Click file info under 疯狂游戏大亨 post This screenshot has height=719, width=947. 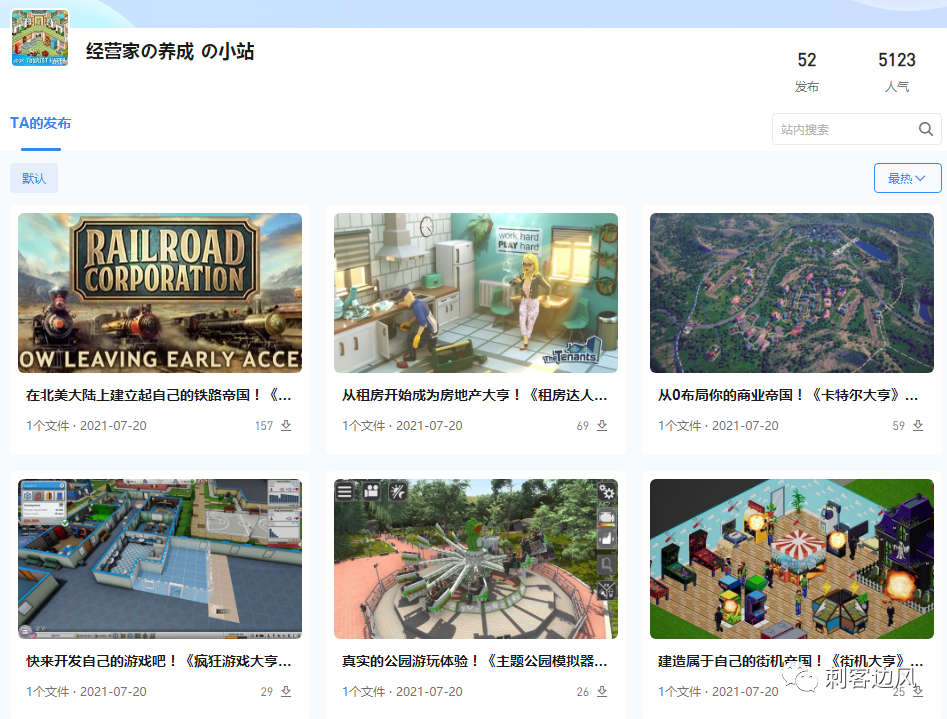(x=86, y=692)
